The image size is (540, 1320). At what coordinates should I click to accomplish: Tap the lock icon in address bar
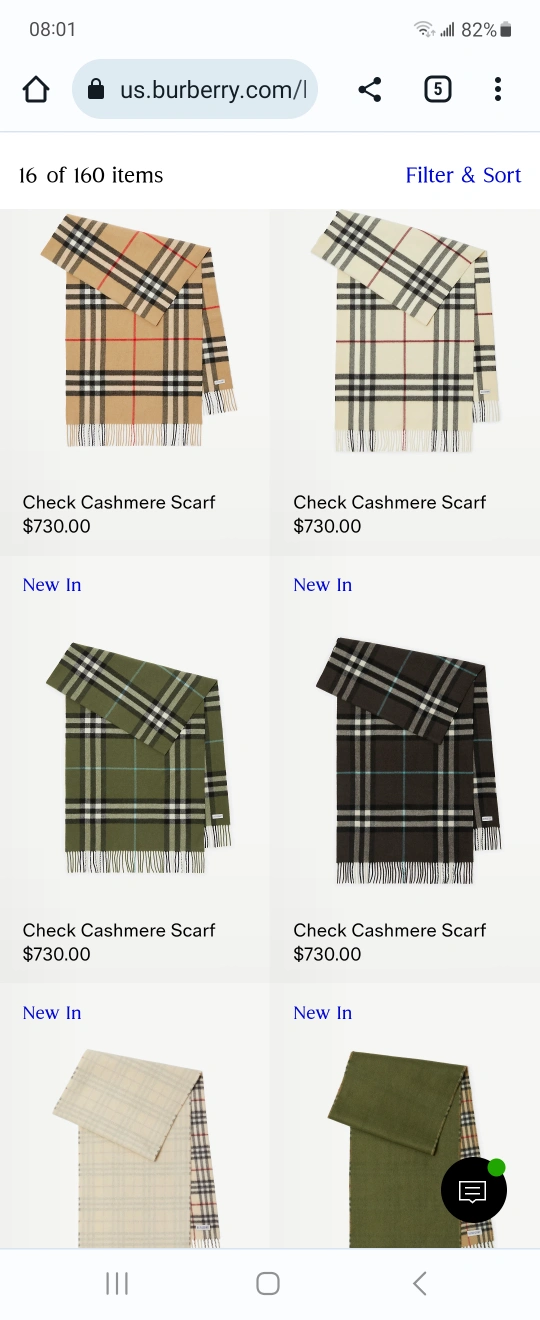pos(96,90)
